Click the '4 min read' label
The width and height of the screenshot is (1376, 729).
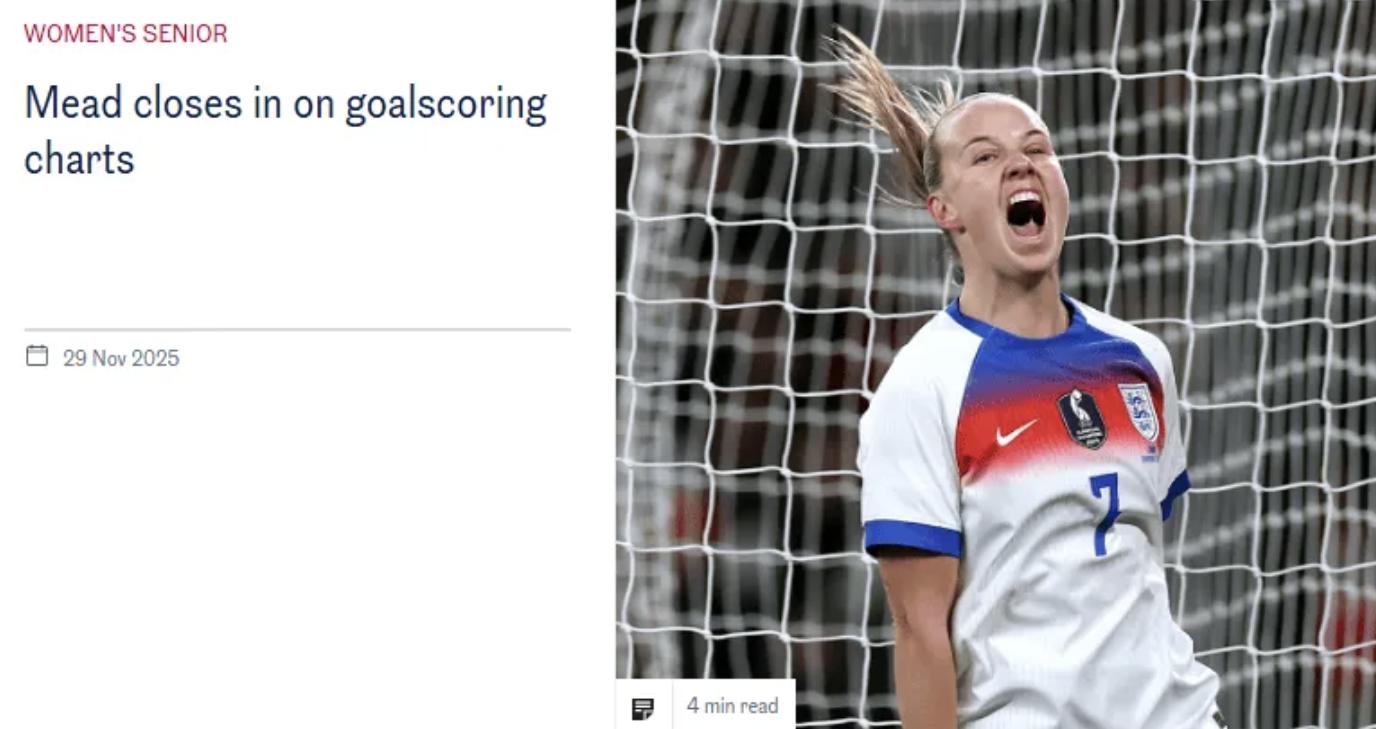pyautogui.click(x=732, y=706)
